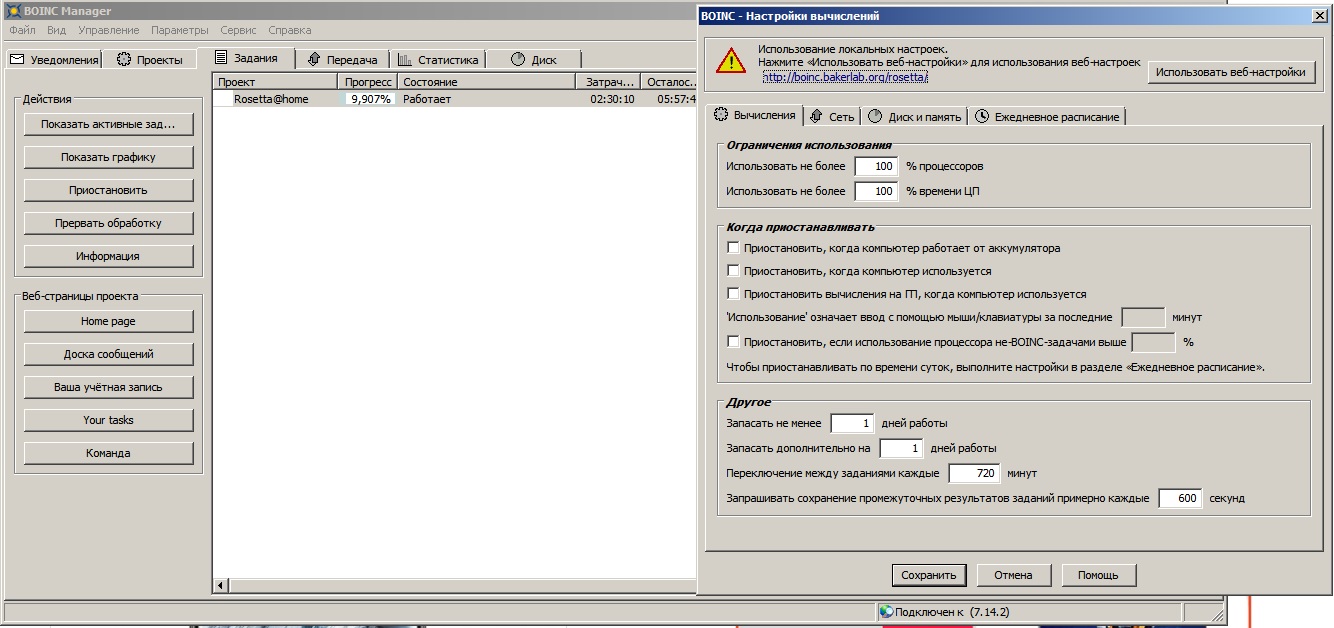The width and height of the screenshot is (1334, 628).
Task: Select the Rosetta@home task row
Action: coord(455,99)
